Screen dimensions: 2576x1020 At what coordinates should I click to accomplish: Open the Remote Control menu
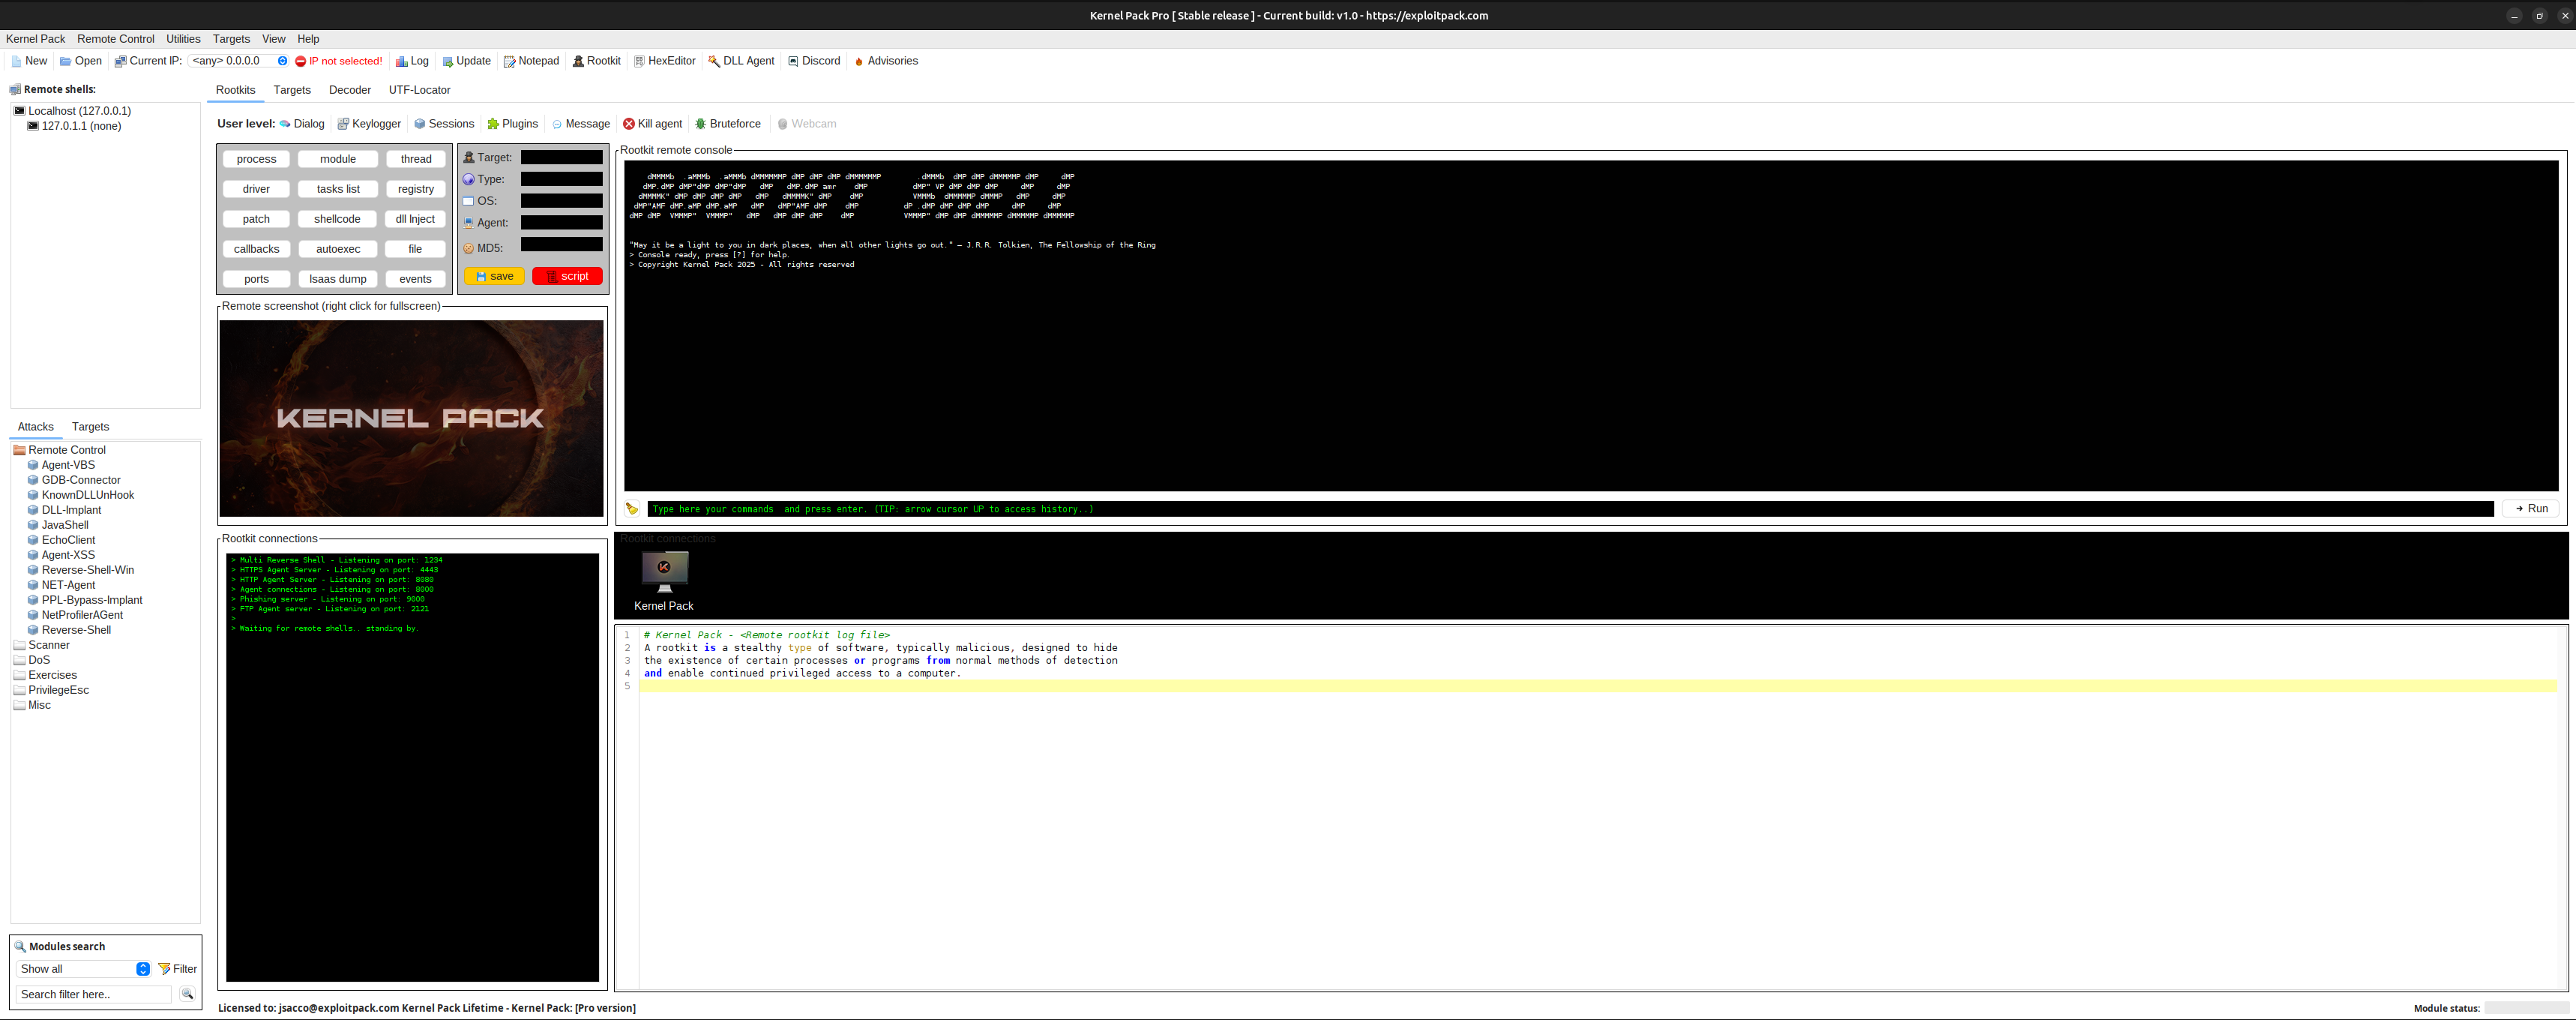click(x=116, y=39)
